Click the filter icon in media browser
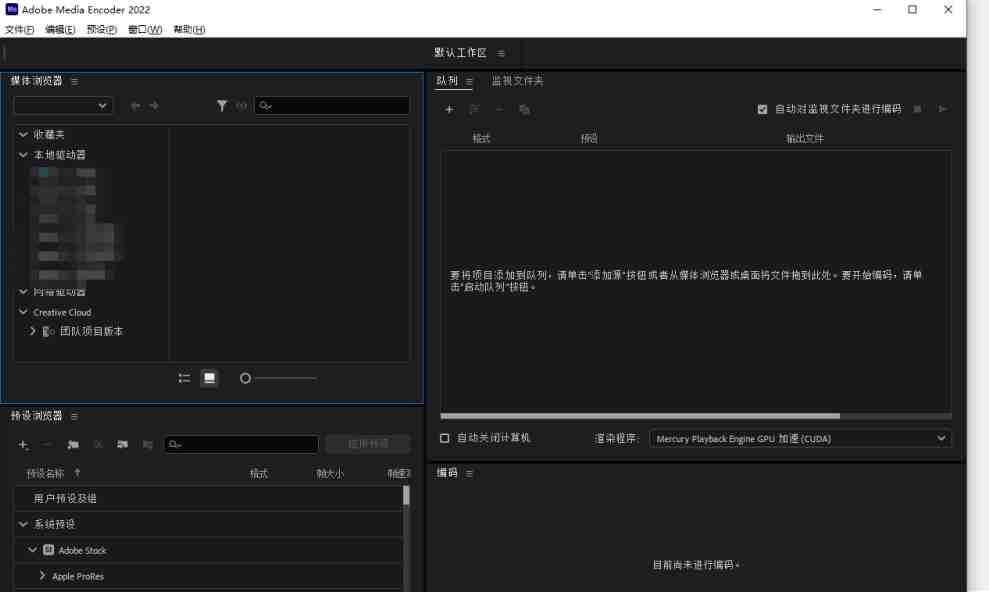This screenshot has height=592, width=989. tap(222, 105)
